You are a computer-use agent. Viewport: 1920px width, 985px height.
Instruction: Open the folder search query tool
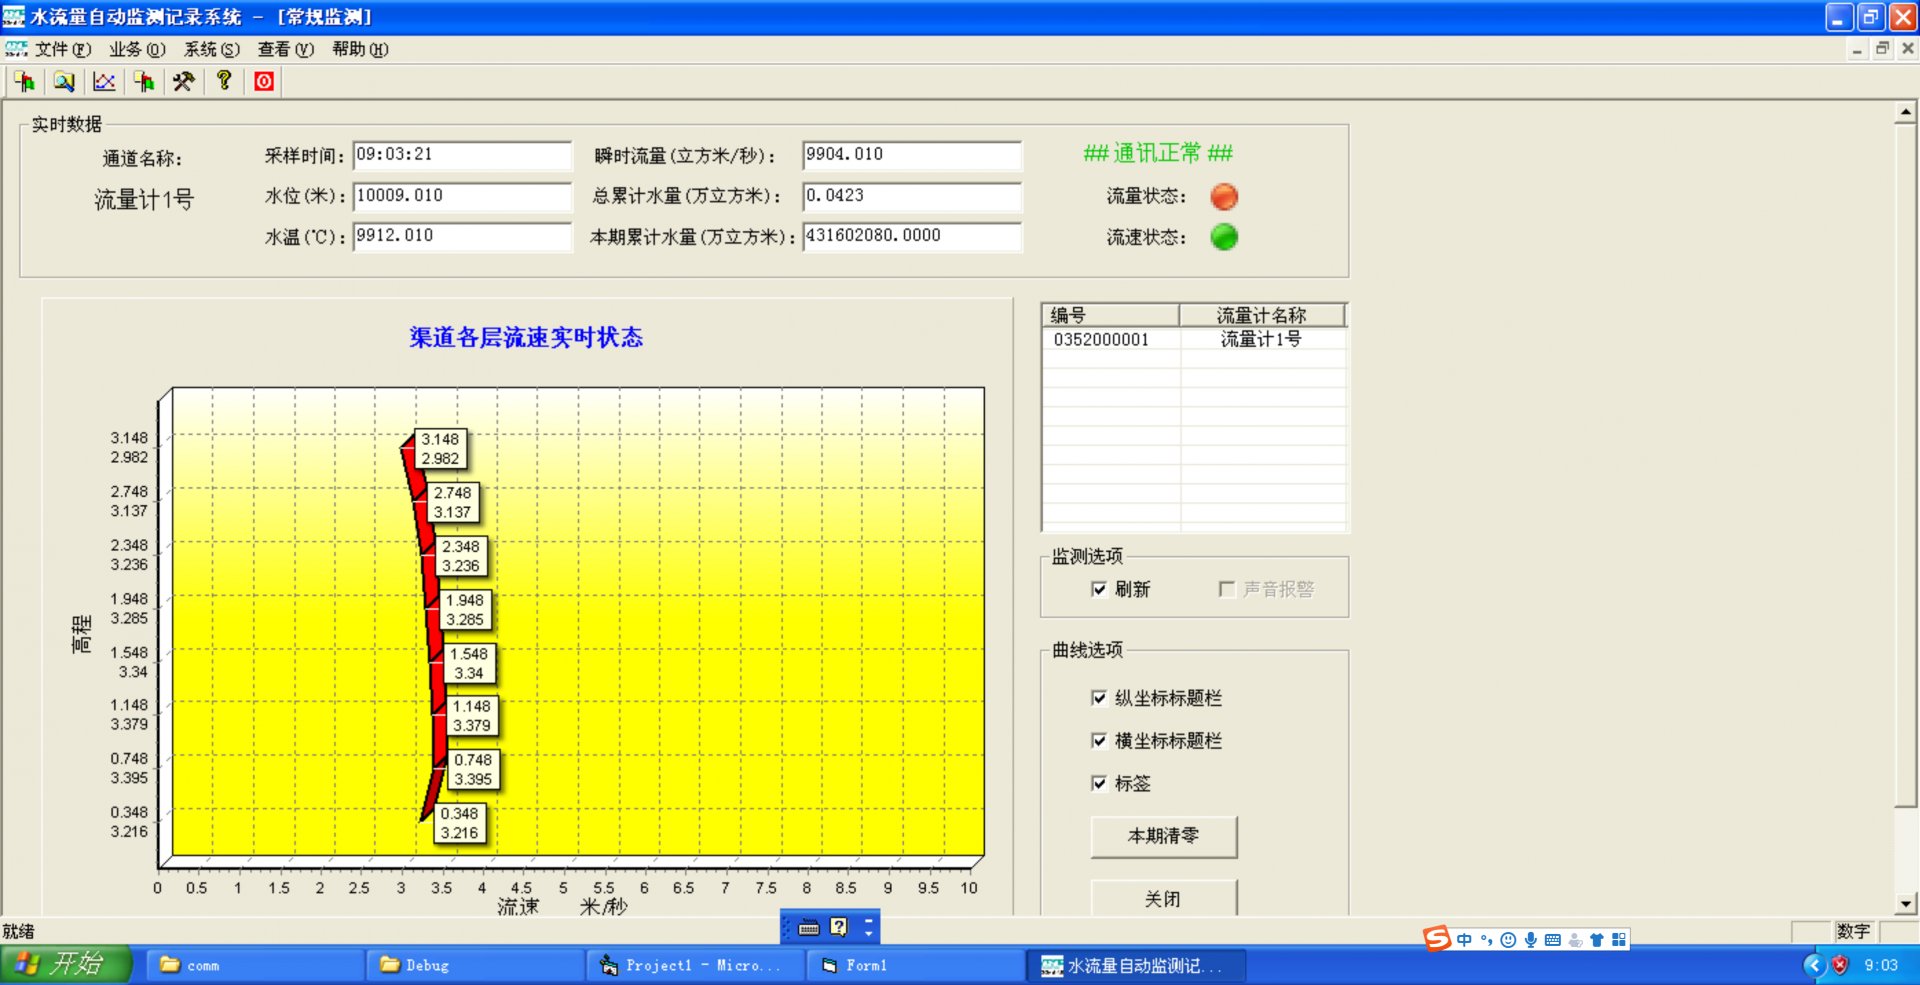point(64,82)
